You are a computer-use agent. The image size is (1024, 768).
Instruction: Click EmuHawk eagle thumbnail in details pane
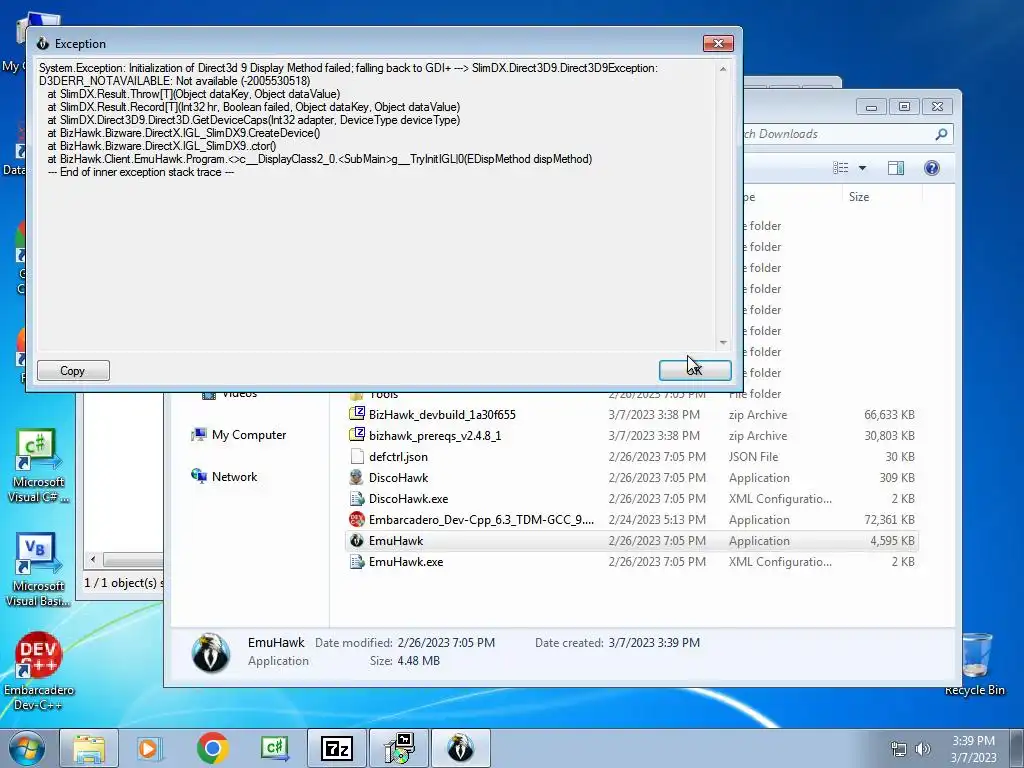click(211, 652)
